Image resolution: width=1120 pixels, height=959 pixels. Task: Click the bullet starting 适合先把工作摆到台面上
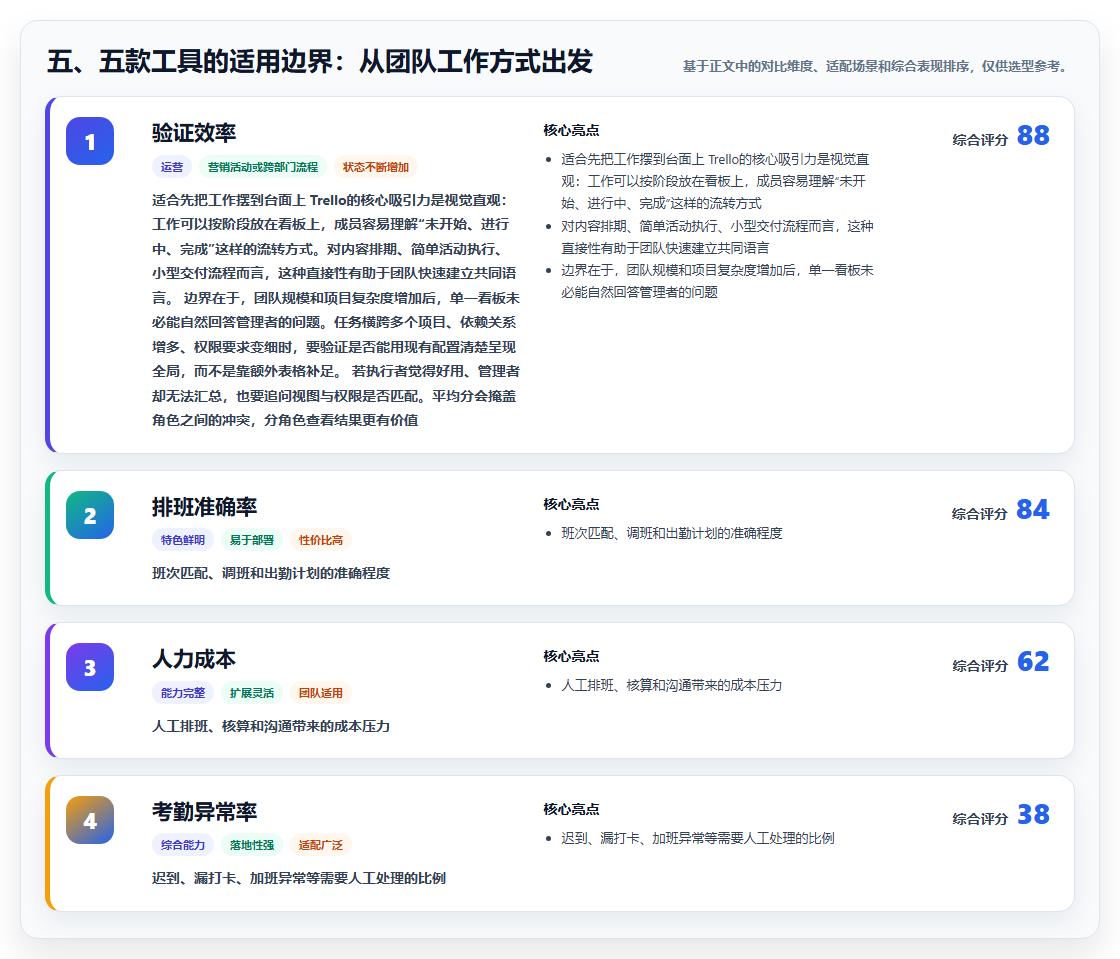click(715, 181)
